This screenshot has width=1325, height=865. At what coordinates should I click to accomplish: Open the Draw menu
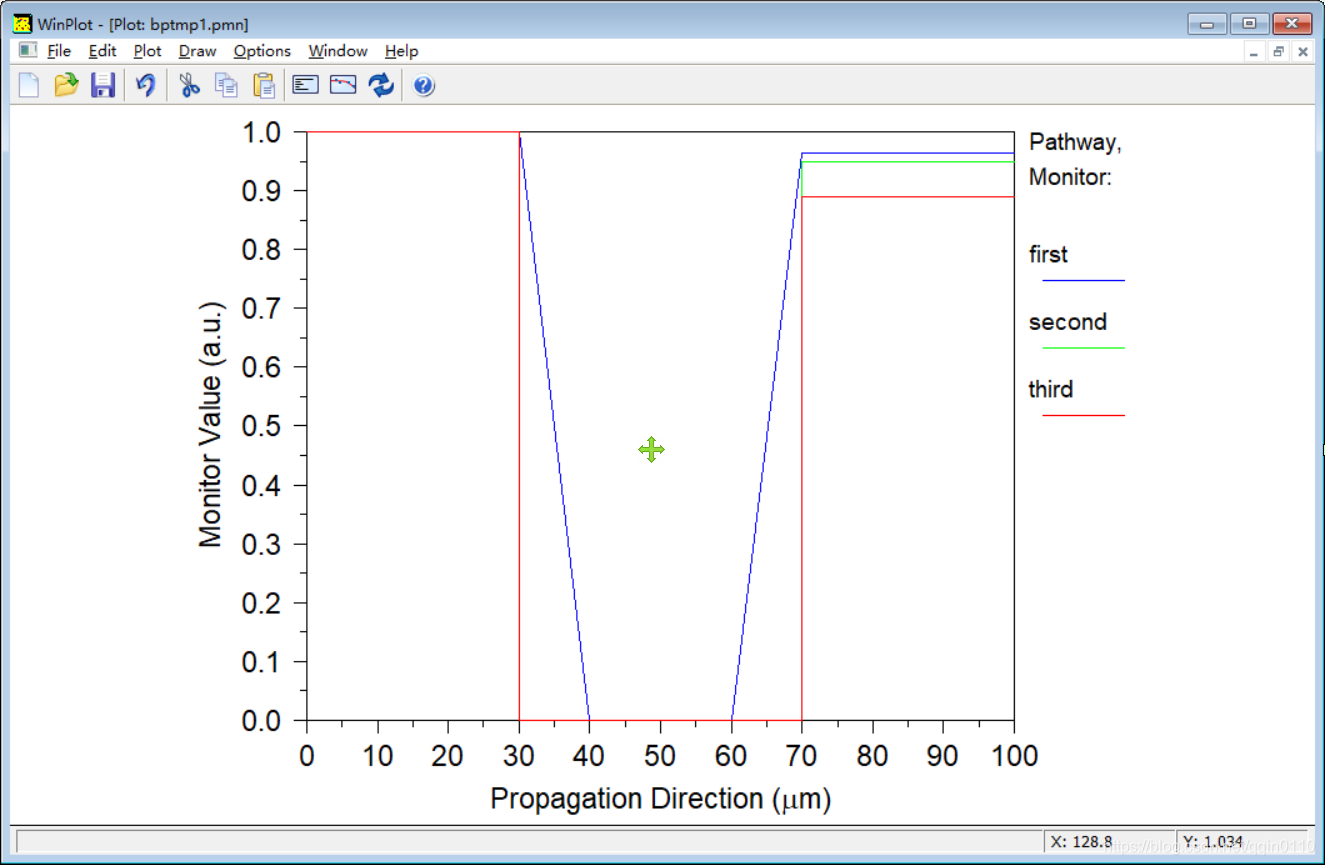tap(197, 51)
